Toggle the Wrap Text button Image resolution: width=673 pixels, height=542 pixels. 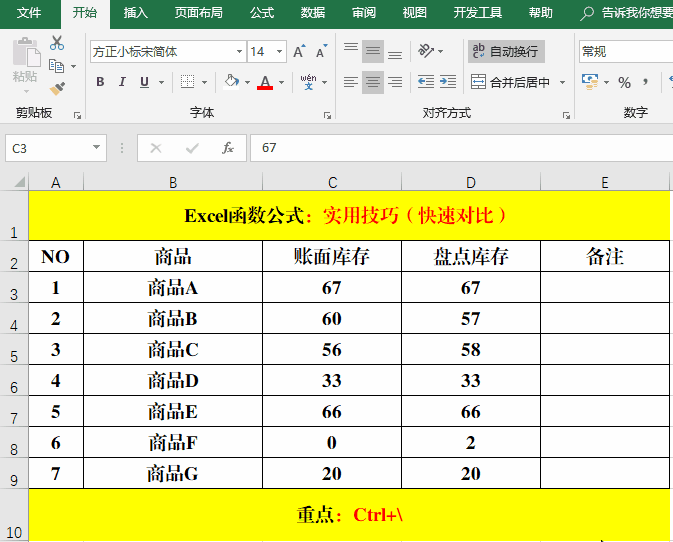[x=506, y=51]
